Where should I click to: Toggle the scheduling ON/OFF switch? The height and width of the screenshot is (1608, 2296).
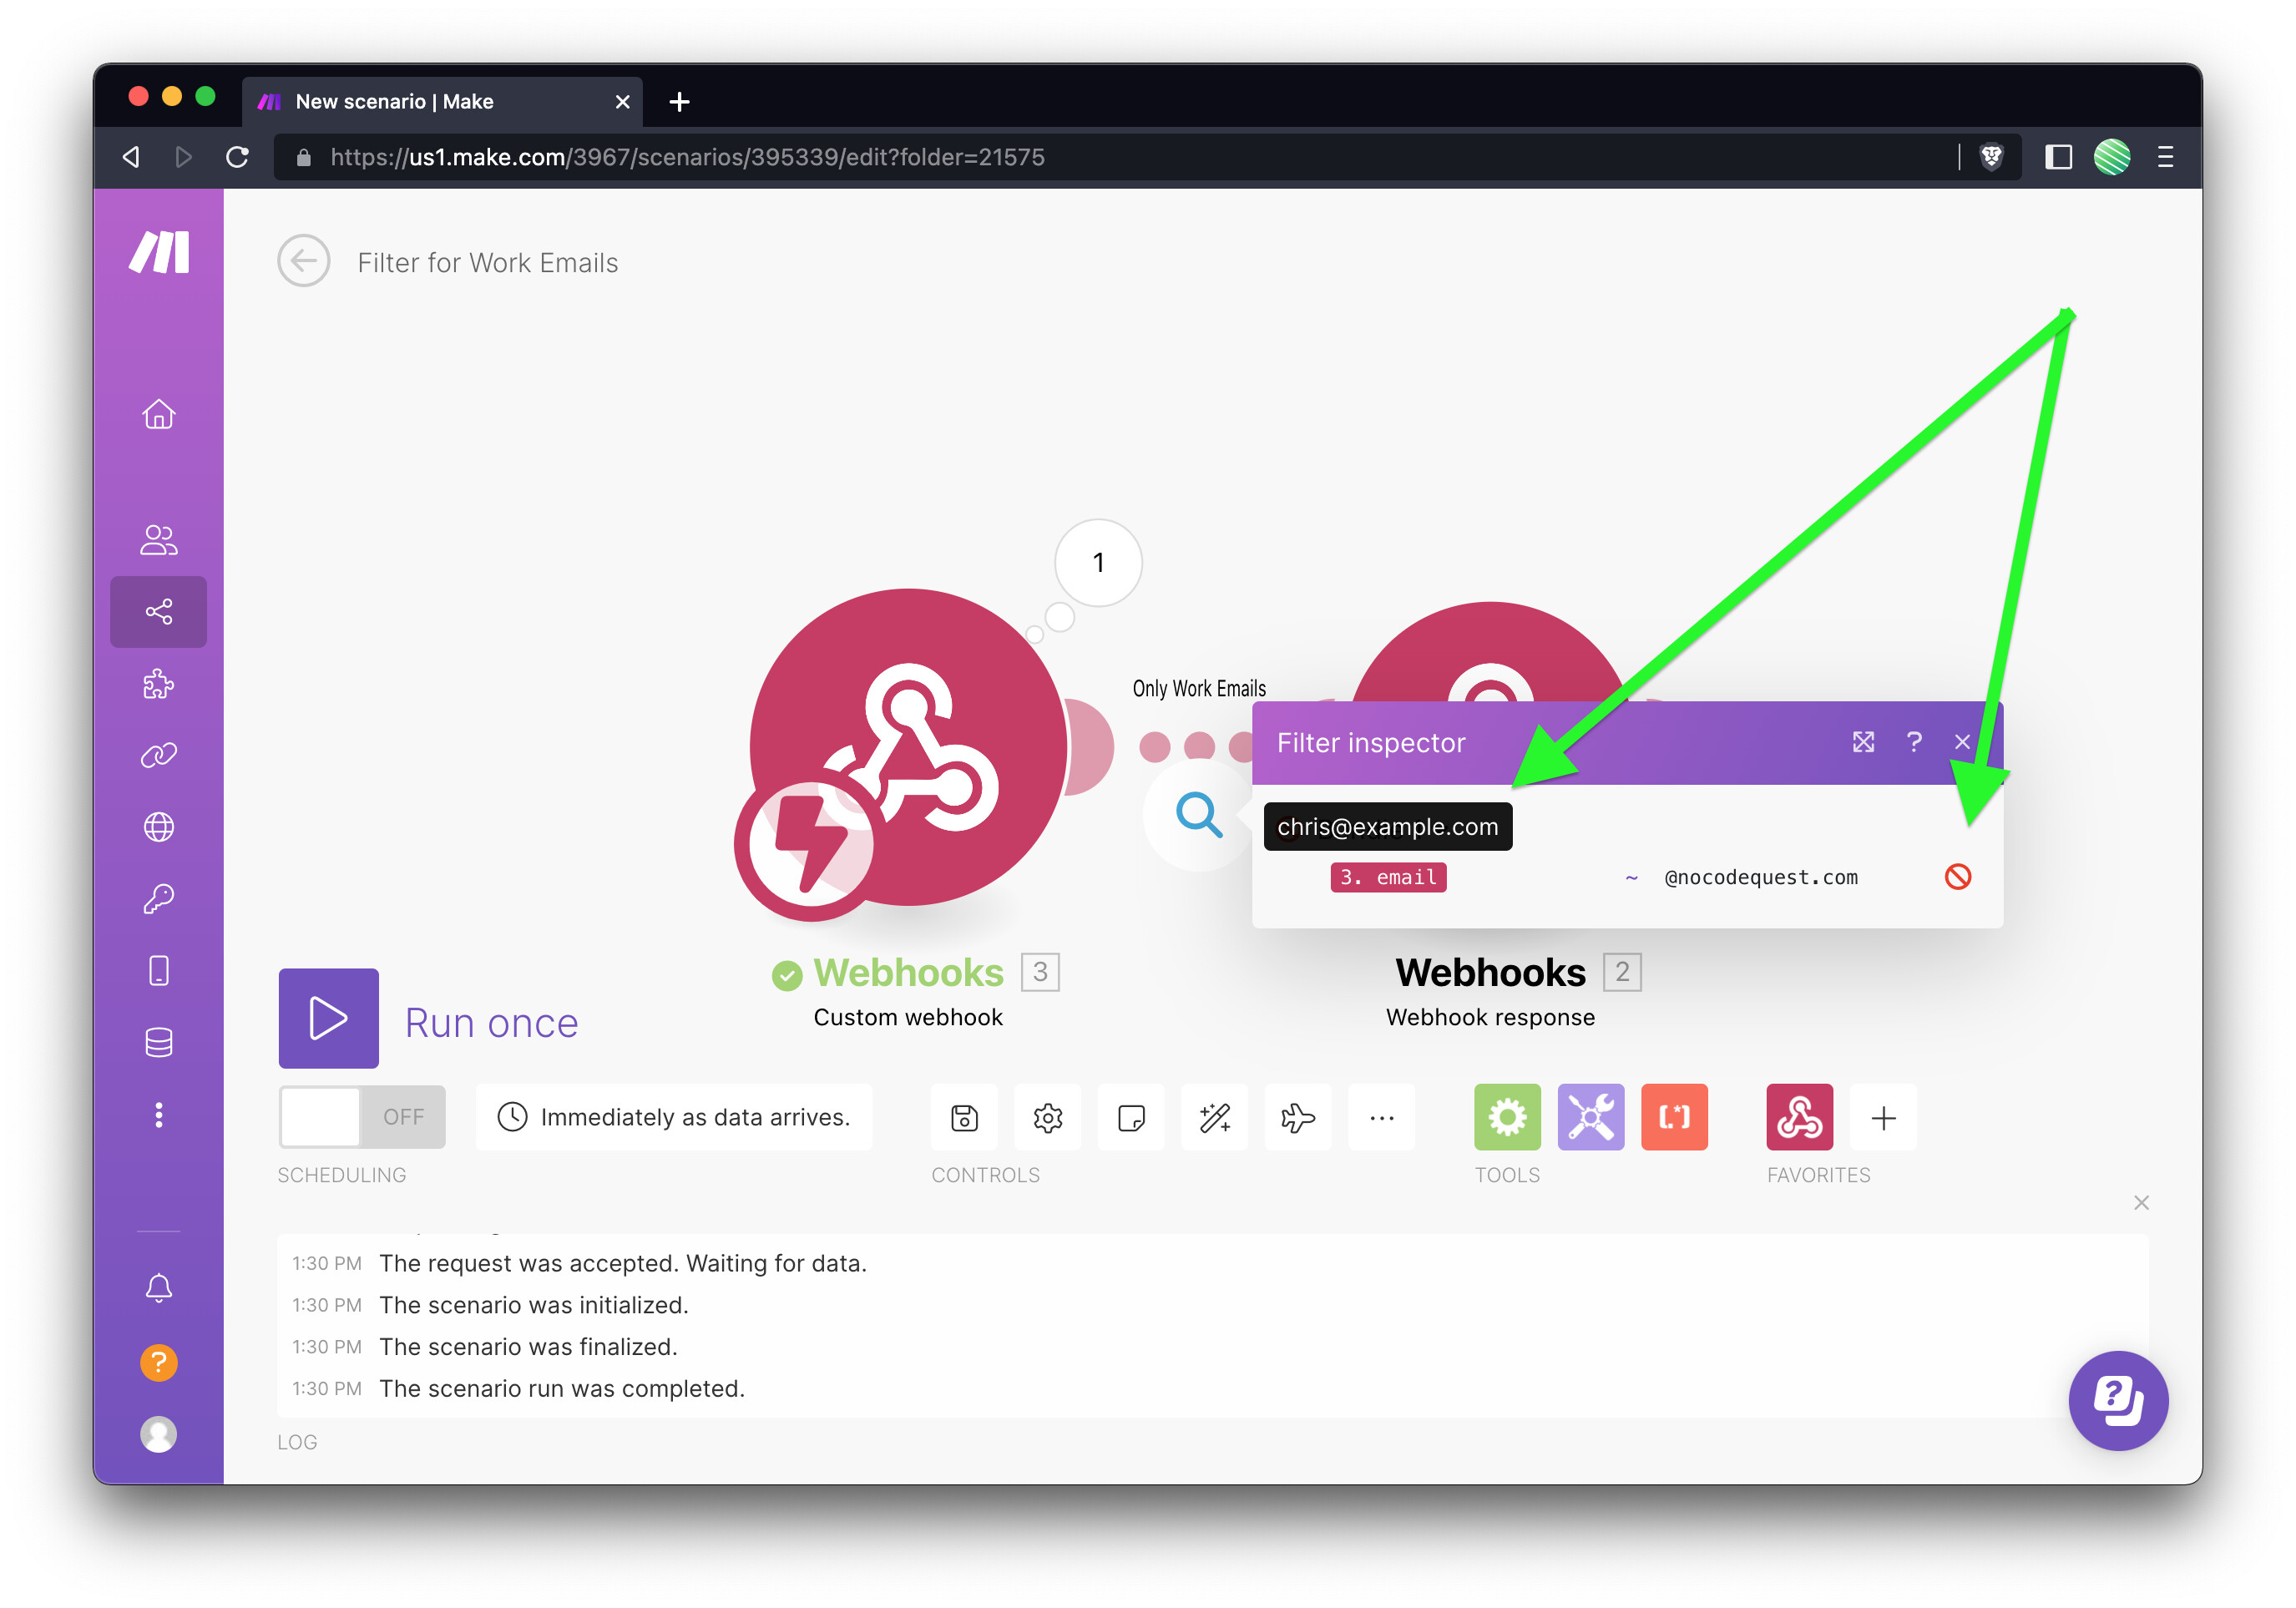coord(362,1116)
